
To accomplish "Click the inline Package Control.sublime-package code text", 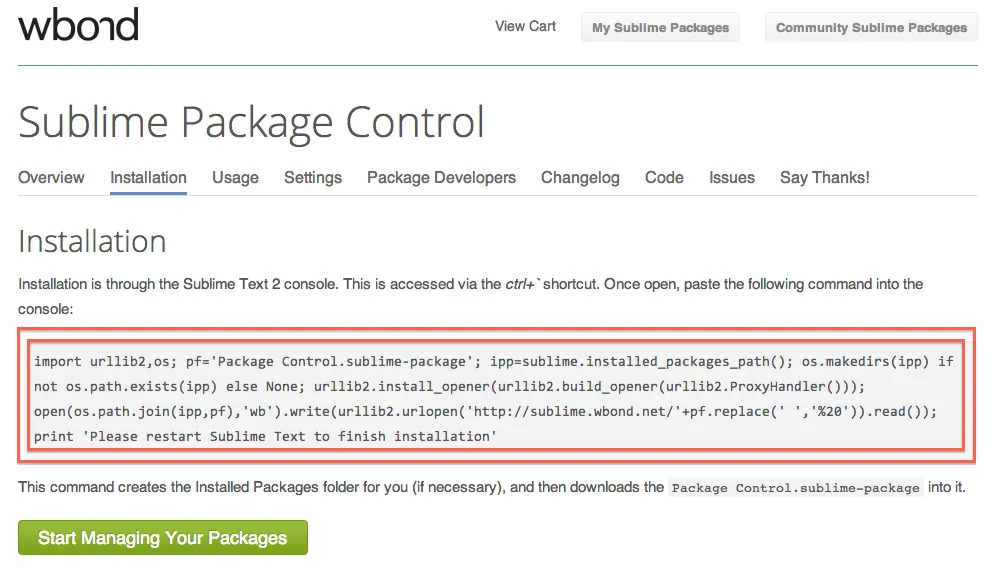I will click(794, 489).
